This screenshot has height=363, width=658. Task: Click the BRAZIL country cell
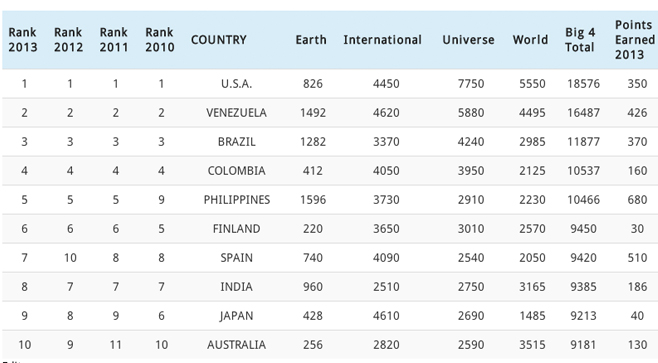(x=237, y=142)
